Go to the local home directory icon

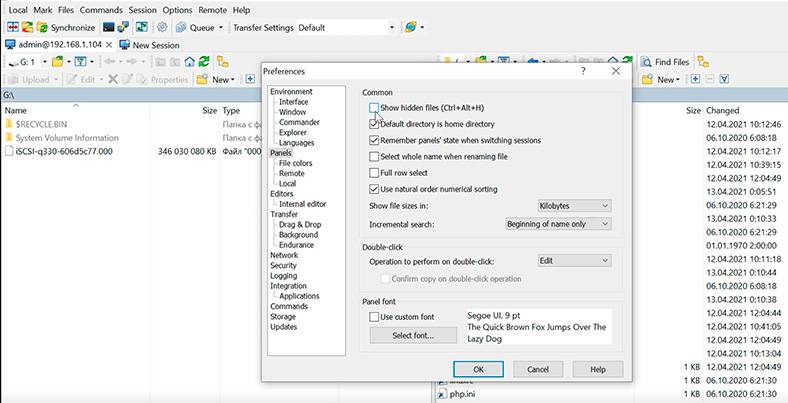(189, 62)
